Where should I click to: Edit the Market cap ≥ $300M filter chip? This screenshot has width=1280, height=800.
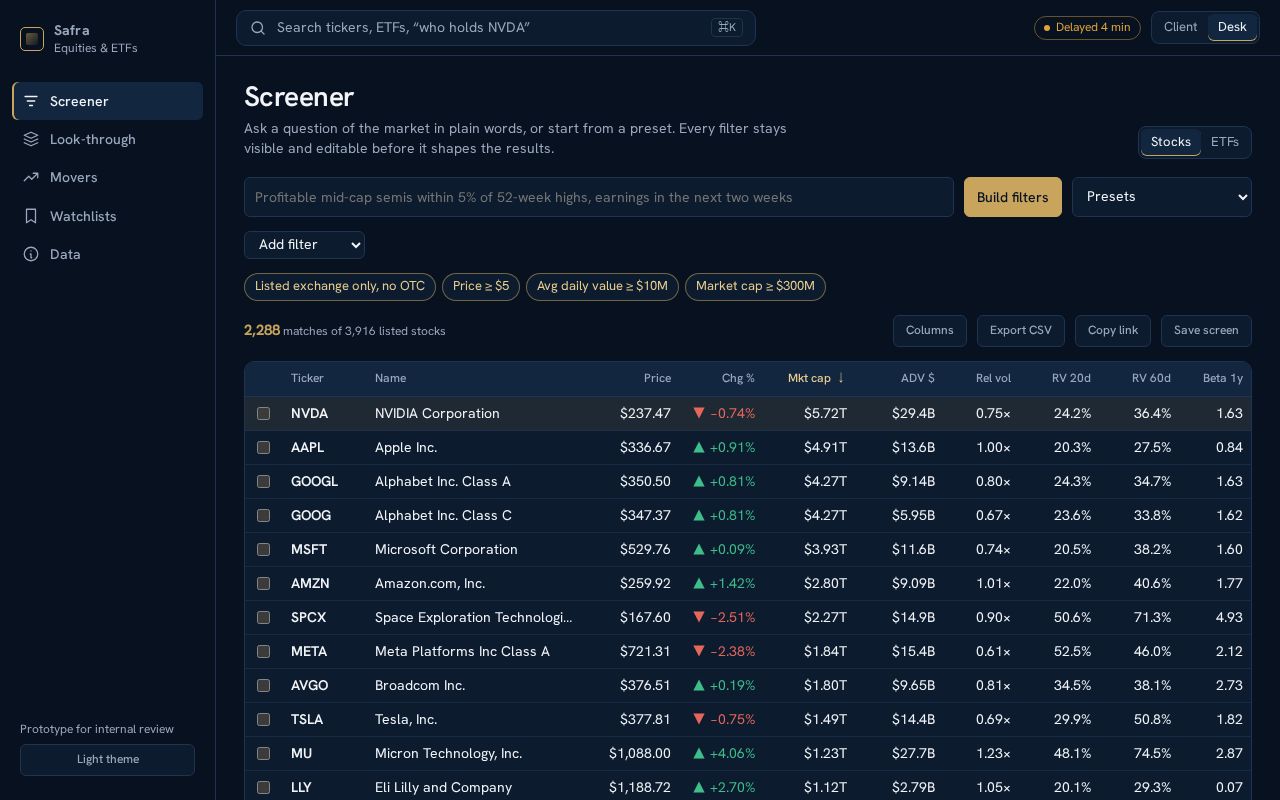(x=755, y=287)
